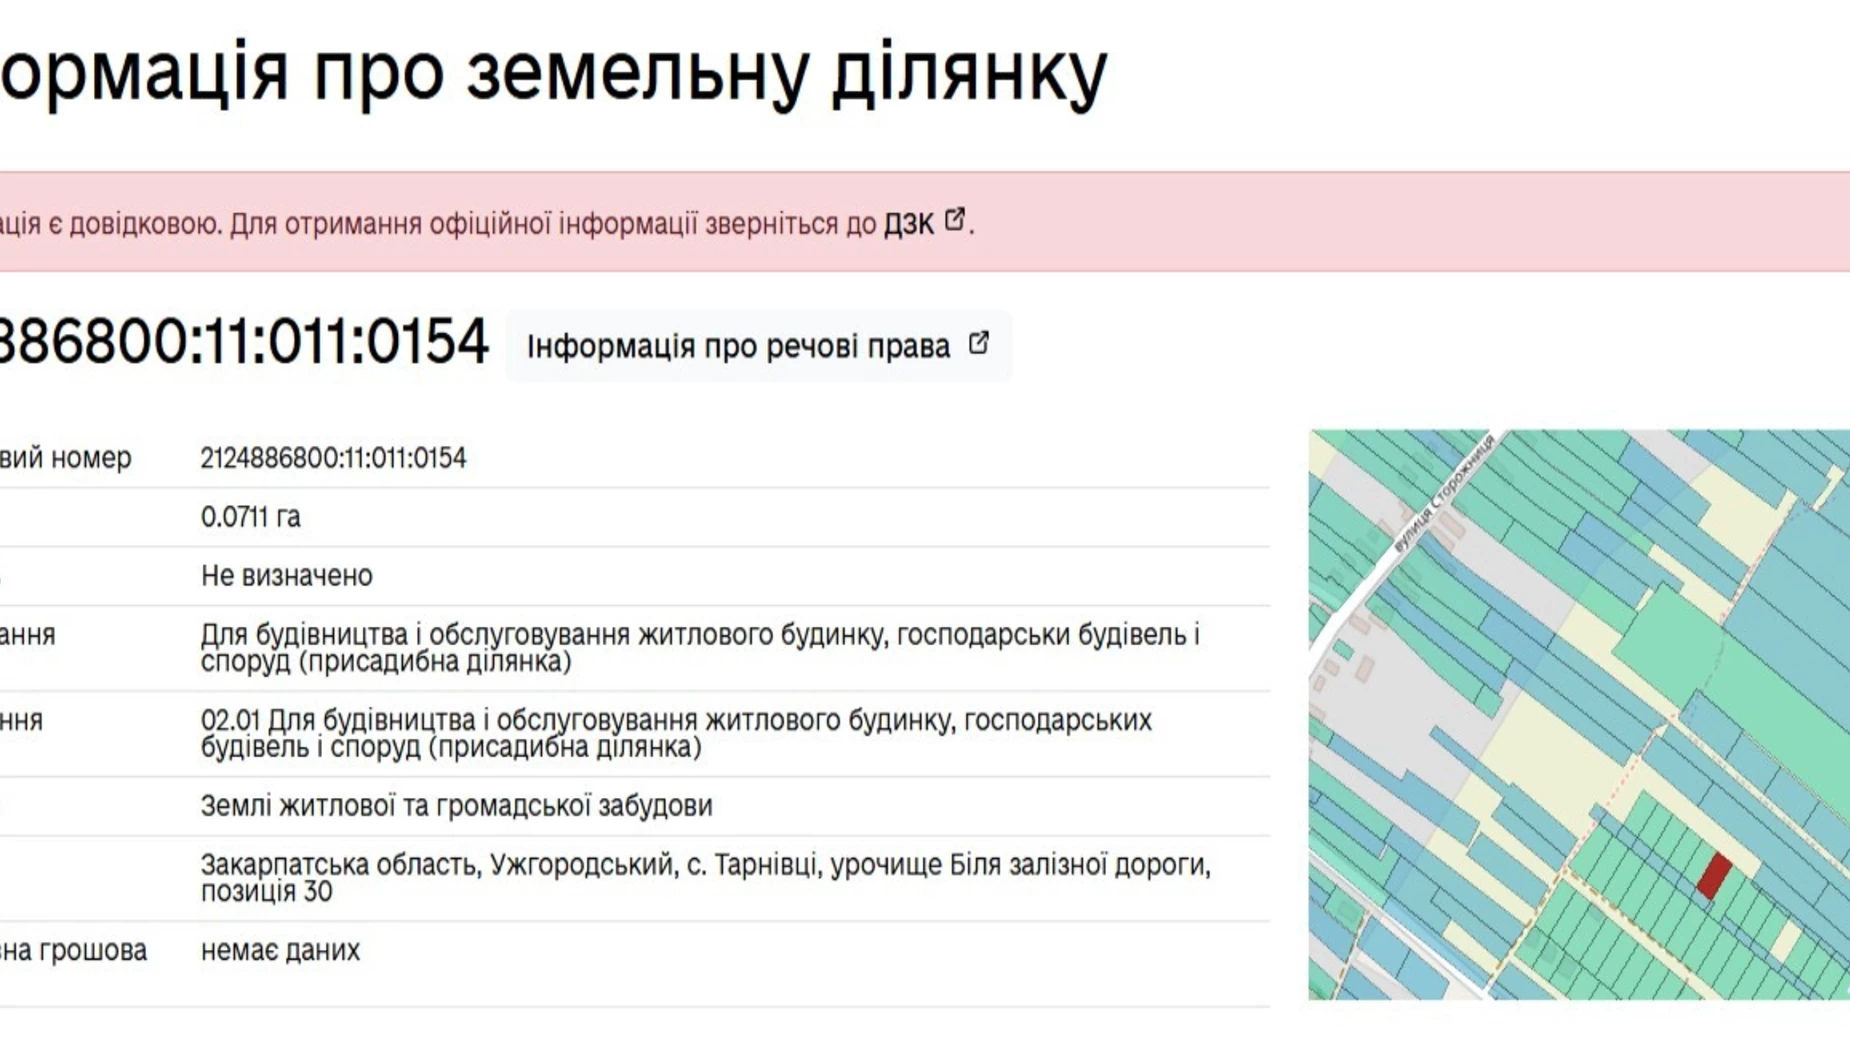Select address text Закарпатська область, Ужгородський
Image resolution: width=1850 pixels, height=1040 pixels.
tap(705, 877)
